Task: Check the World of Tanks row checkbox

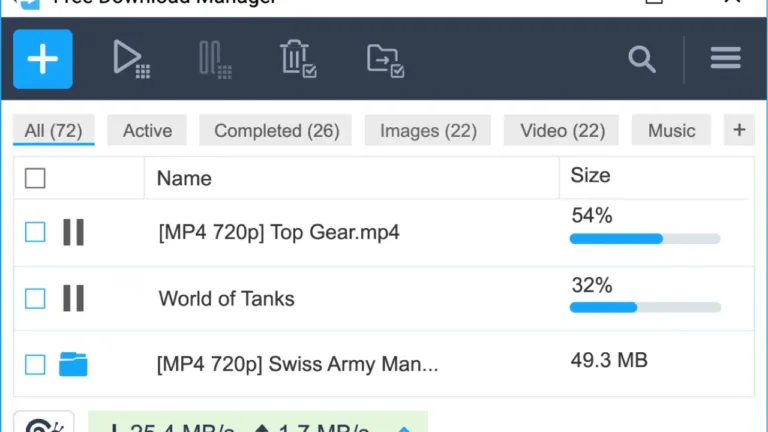Action: click(35, 298)
